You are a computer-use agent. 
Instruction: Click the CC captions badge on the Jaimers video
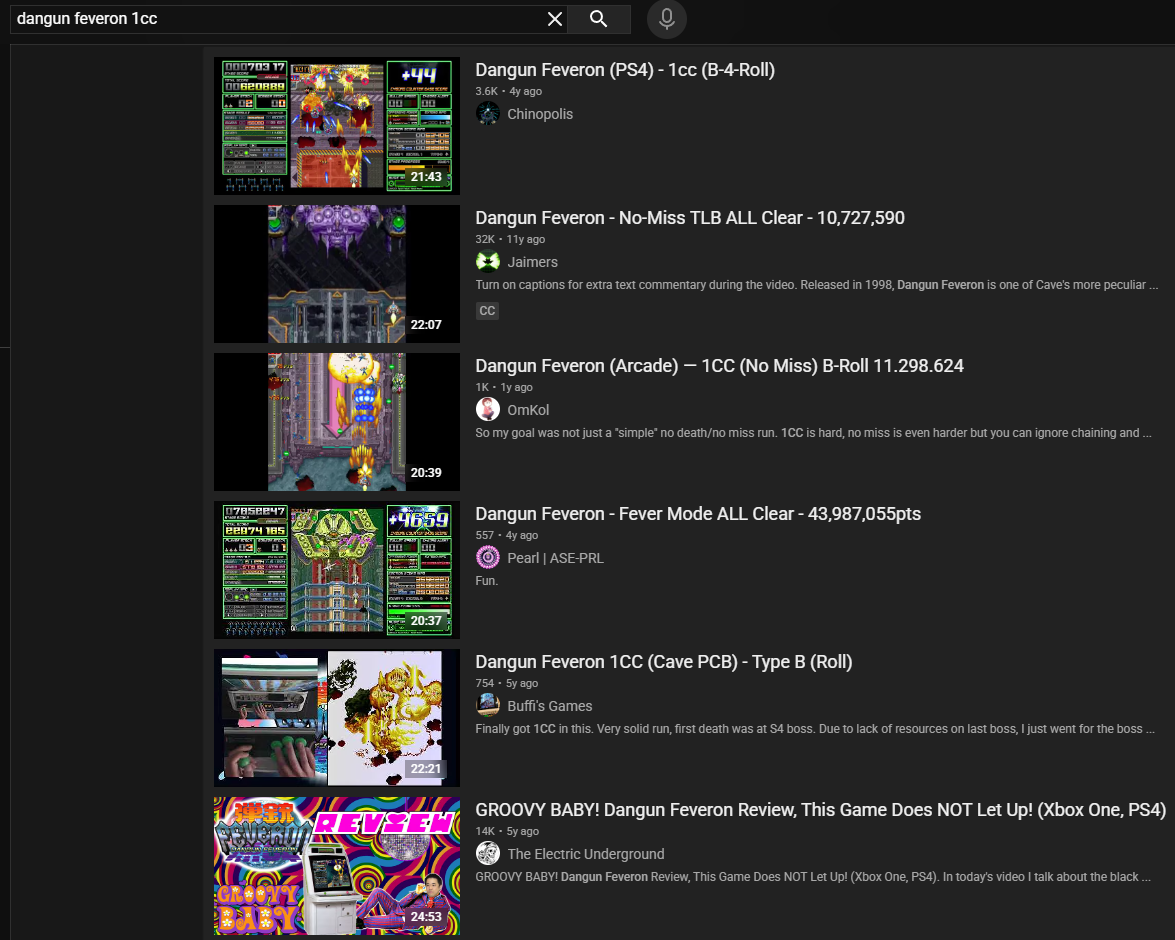(487, 310)
